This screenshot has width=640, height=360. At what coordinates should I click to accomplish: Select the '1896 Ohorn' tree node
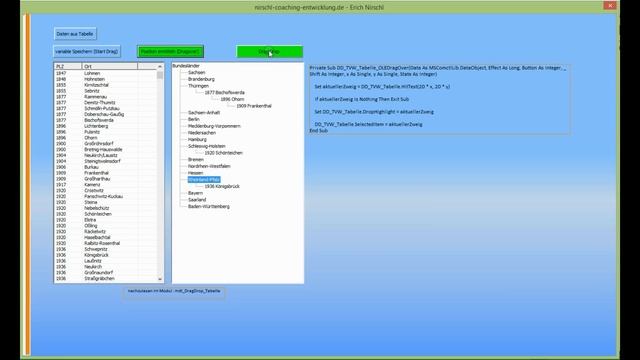pyautogui.click(x=232, y=99)
